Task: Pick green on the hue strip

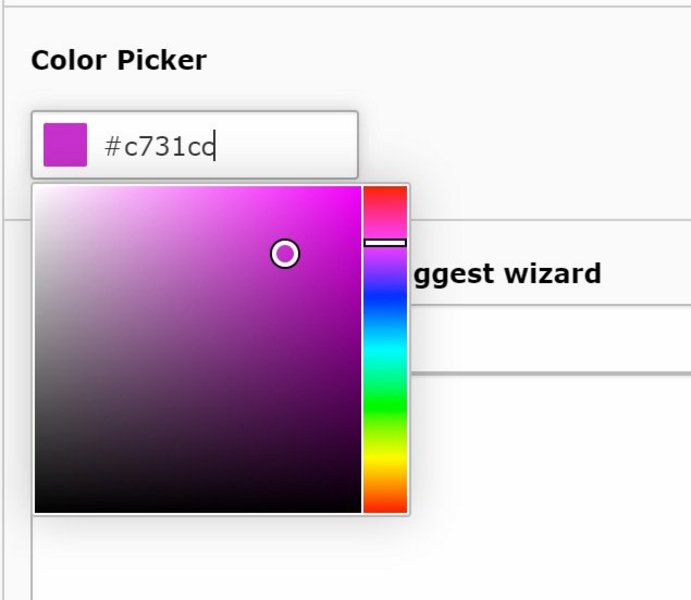Action: [385, 398]
